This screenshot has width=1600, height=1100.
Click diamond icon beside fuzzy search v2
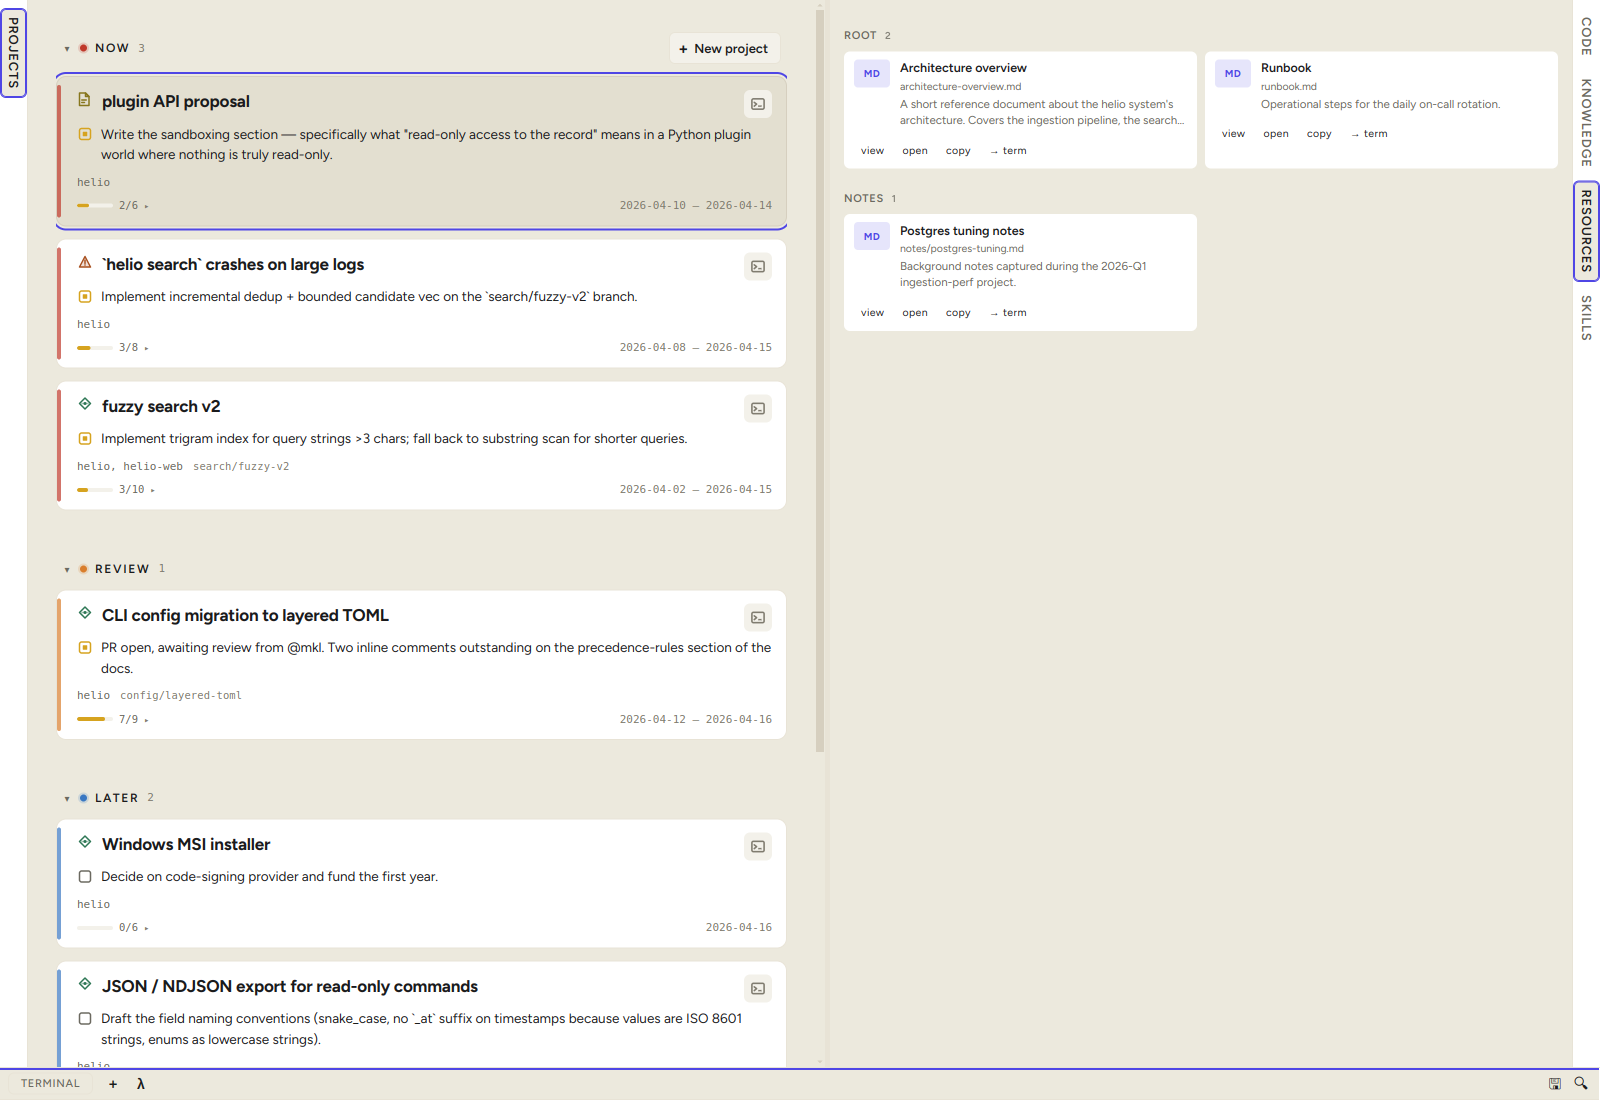point(85,404)
